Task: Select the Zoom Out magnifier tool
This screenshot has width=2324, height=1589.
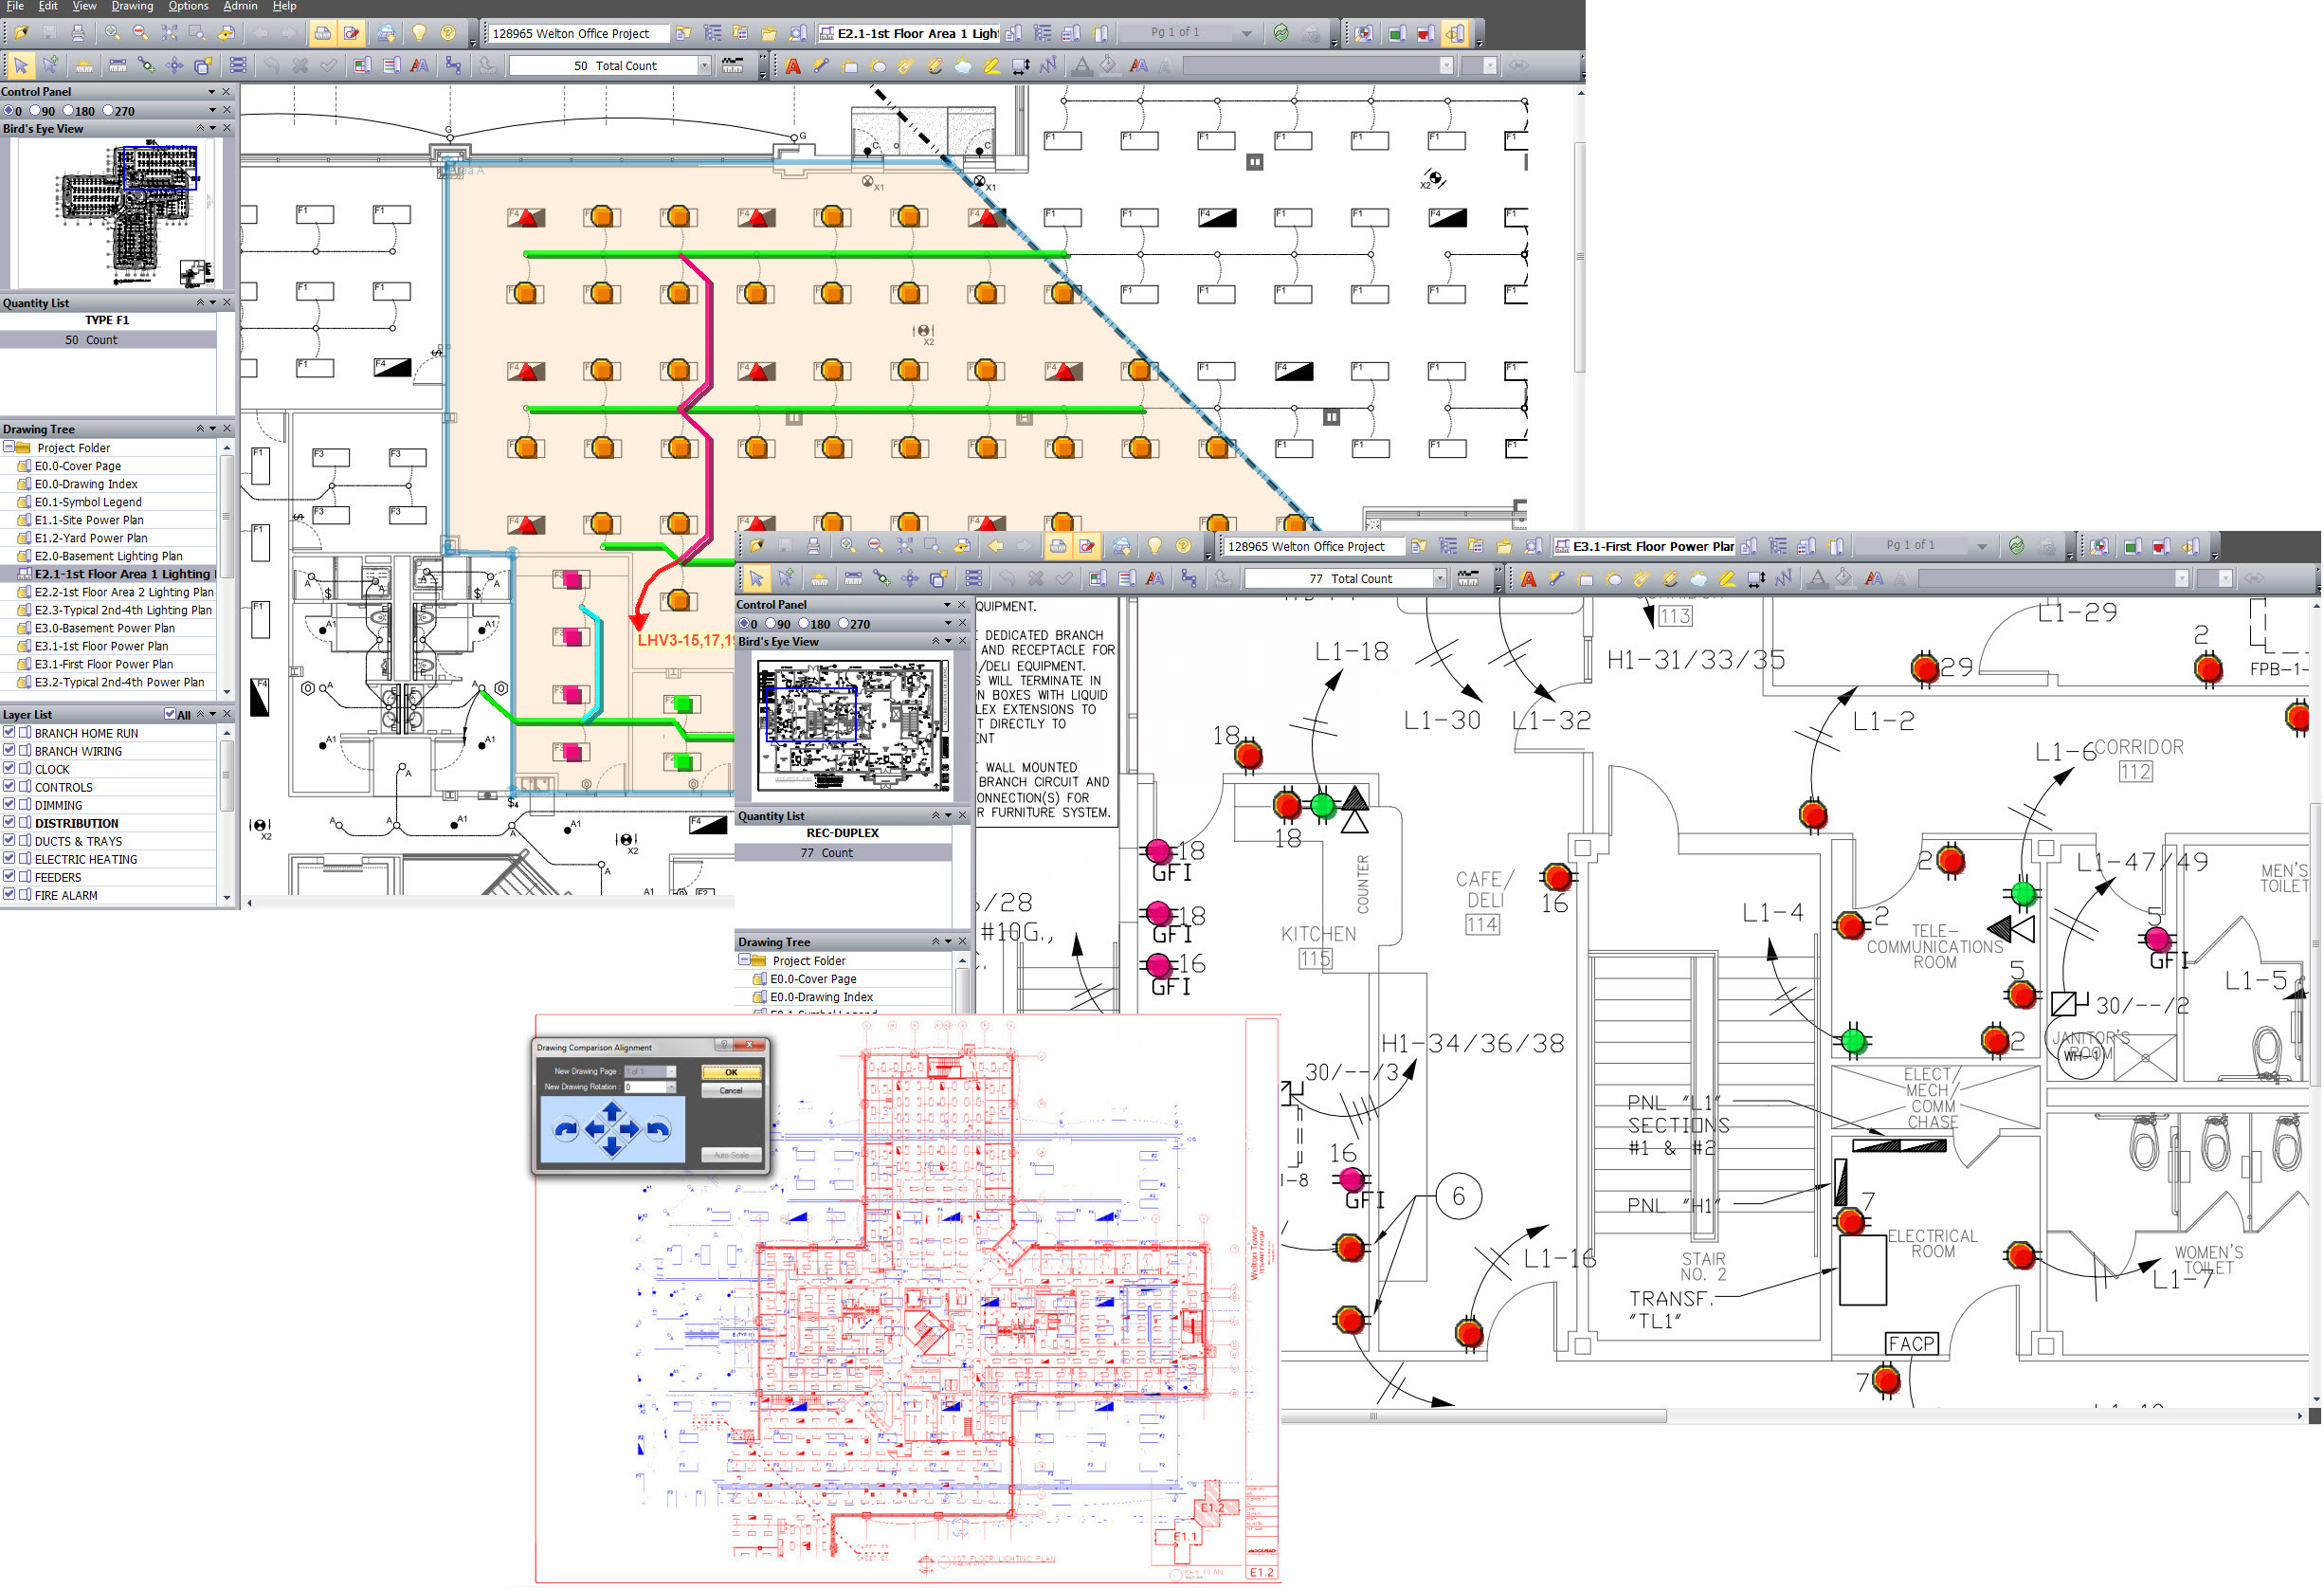Action: [140, 33]
